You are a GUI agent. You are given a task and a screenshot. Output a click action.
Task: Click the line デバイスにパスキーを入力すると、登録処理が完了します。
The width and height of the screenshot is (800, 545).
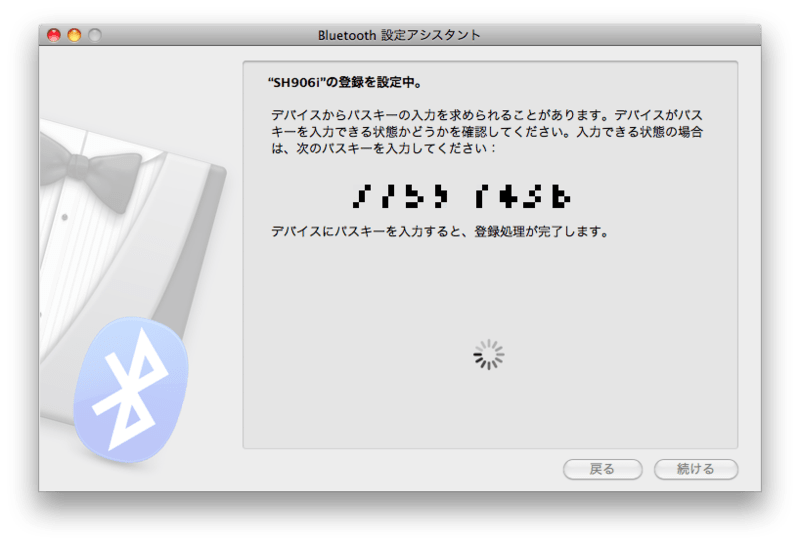pos(440,232)
